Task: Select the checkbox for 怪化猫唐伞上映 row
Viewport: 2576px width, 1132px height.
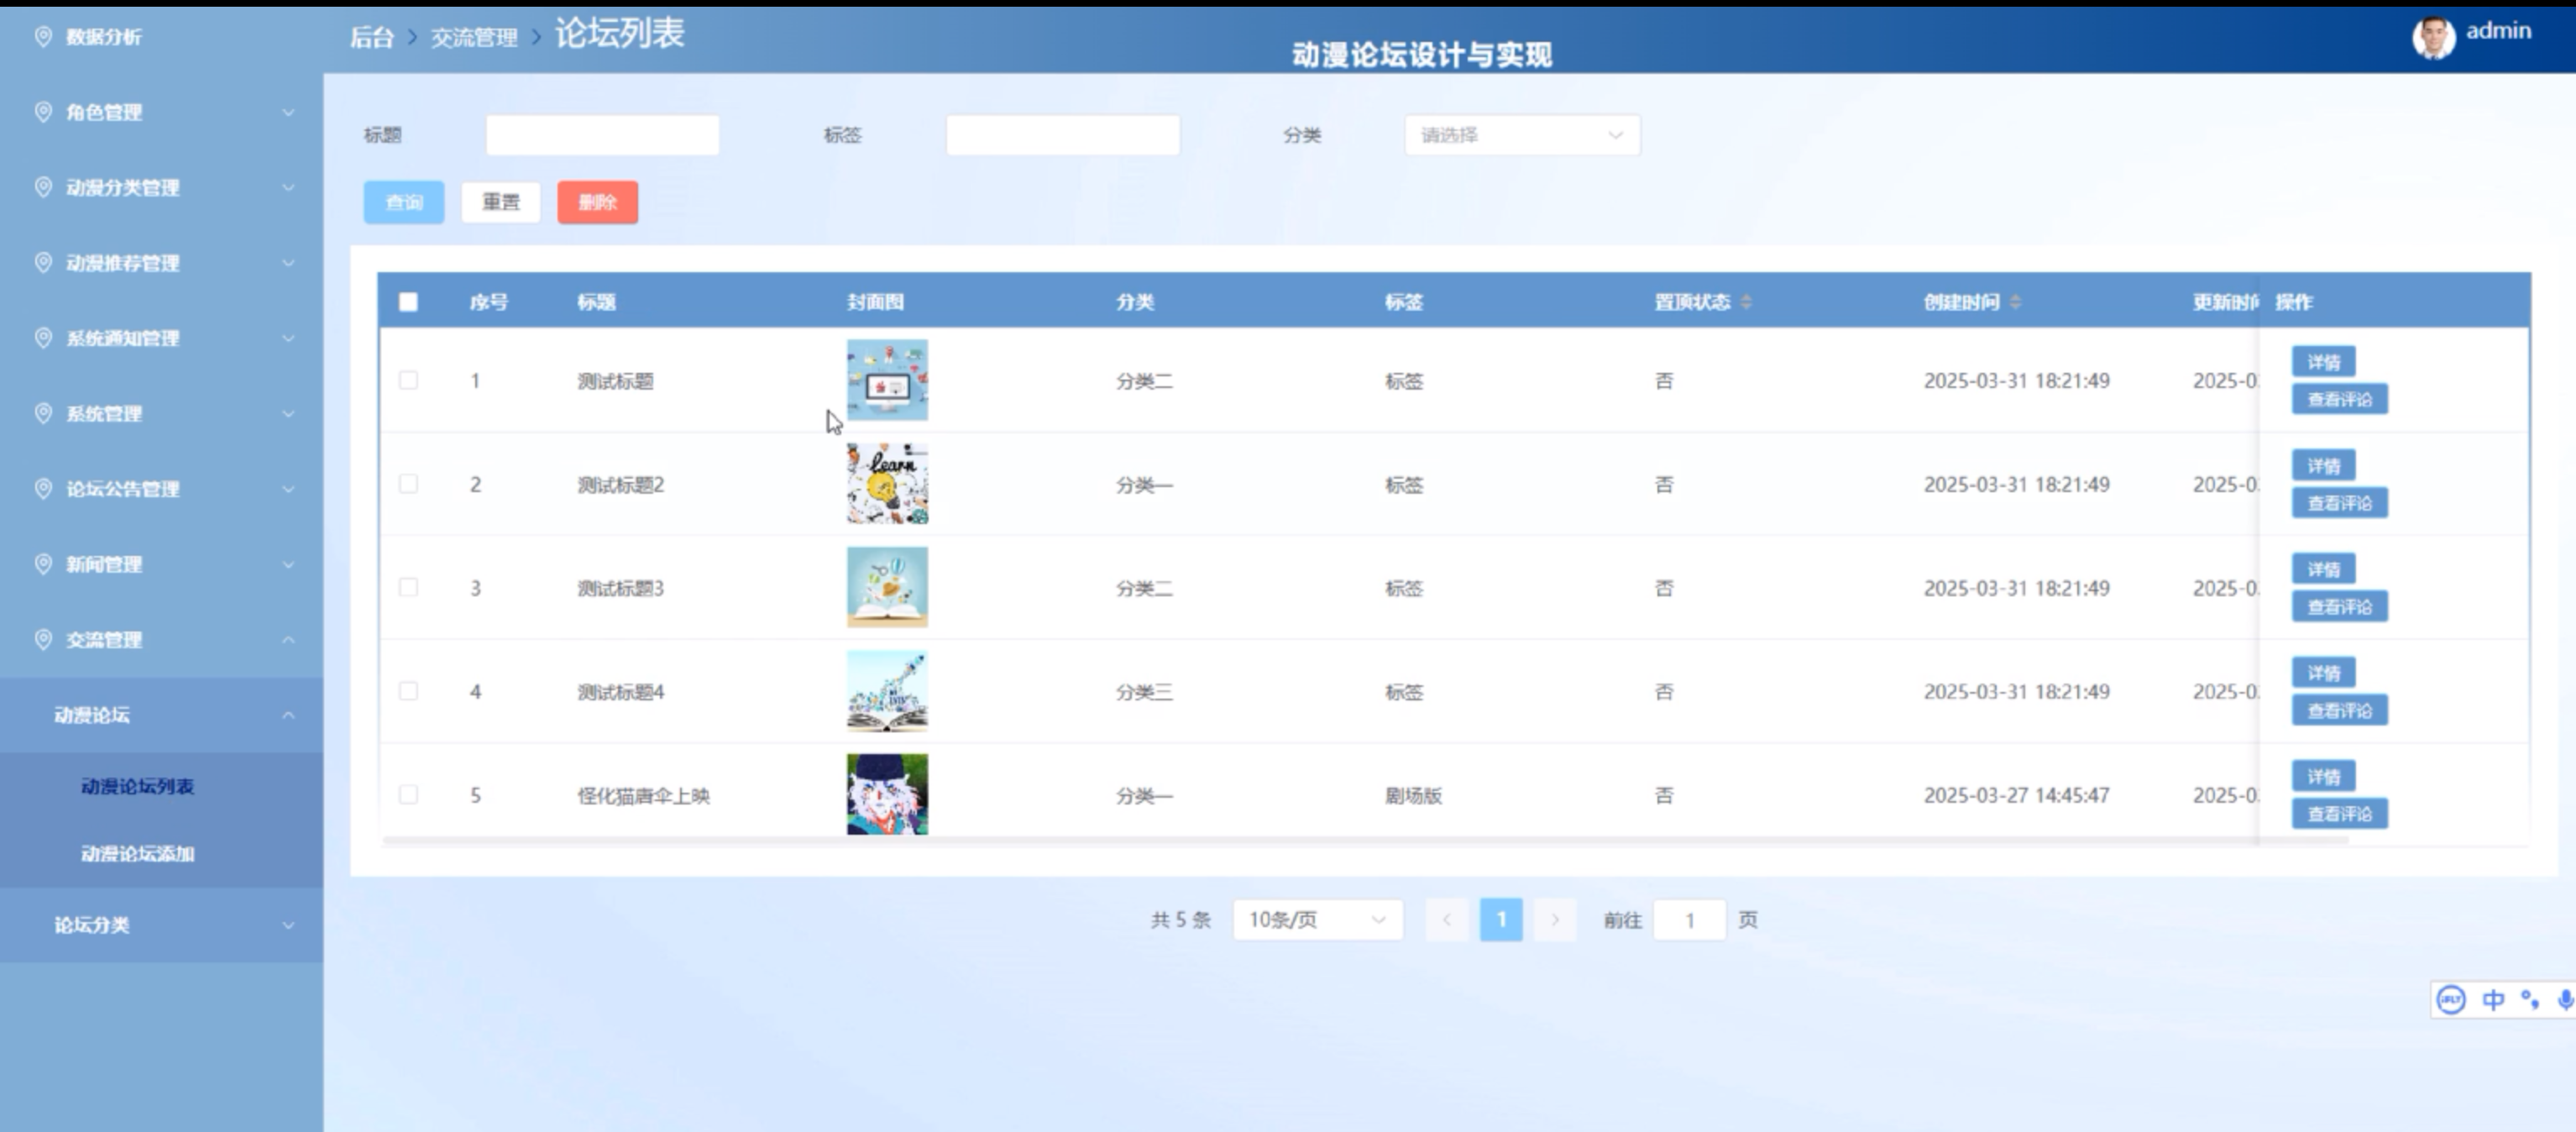Action: point(408,796)
